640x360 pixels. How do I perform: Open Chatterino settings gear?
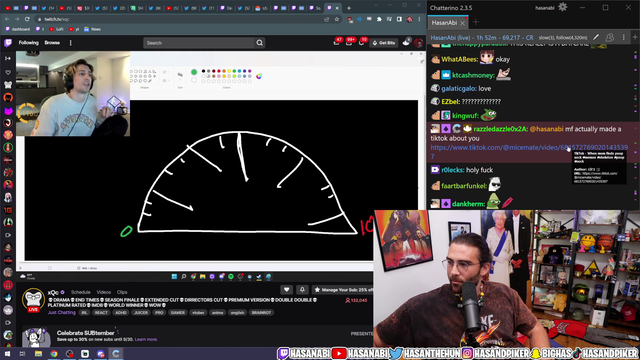(562, 7)
